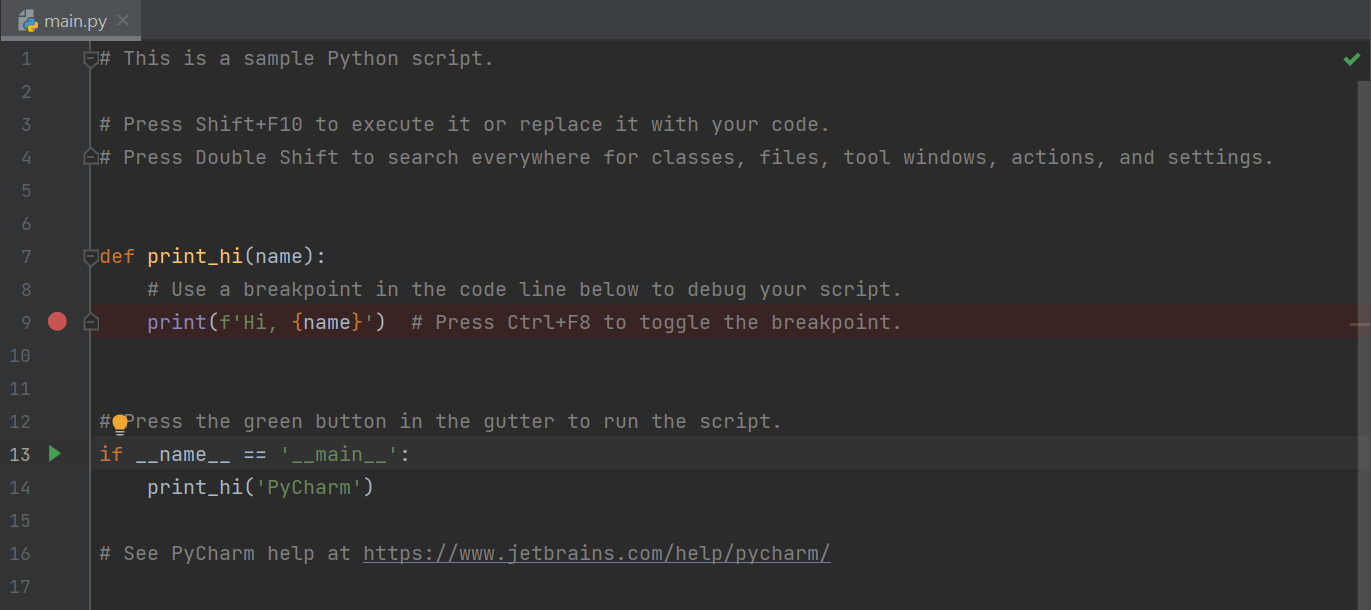Open intention actions via the lightbulb icon
Image resolution: width=1371 pixels, height=610 pixels.
click(x=119, y=424)
